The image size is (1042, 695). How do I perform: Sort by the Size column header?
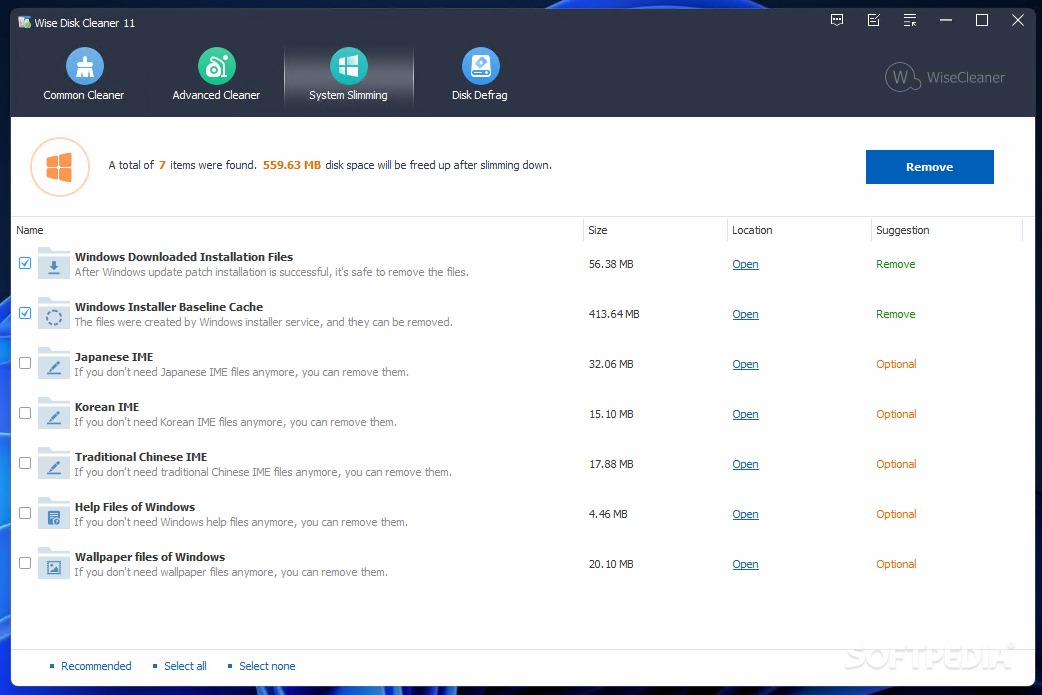click(597, 230)
